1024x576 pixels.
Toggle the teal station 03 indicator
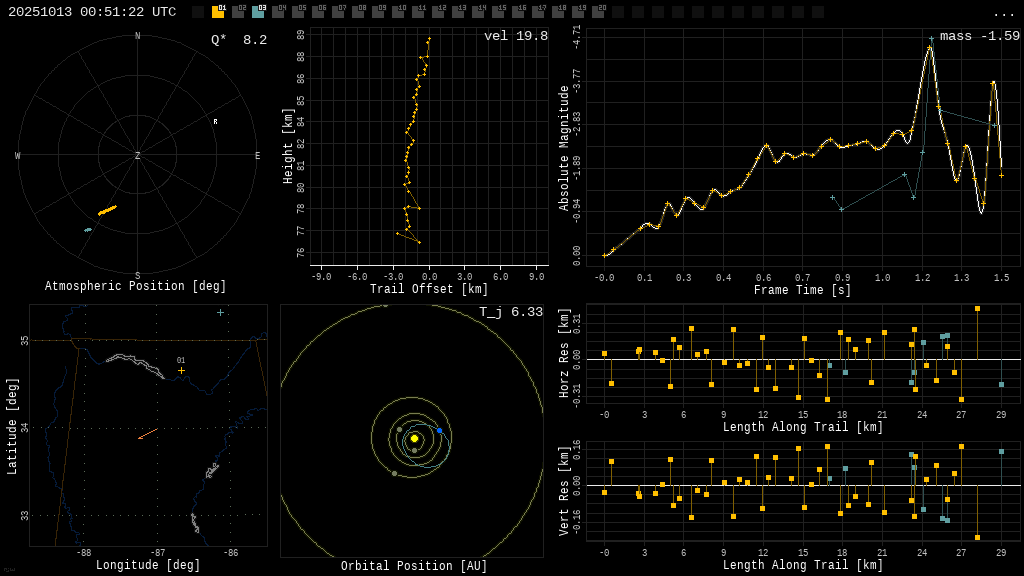point(258,12)
